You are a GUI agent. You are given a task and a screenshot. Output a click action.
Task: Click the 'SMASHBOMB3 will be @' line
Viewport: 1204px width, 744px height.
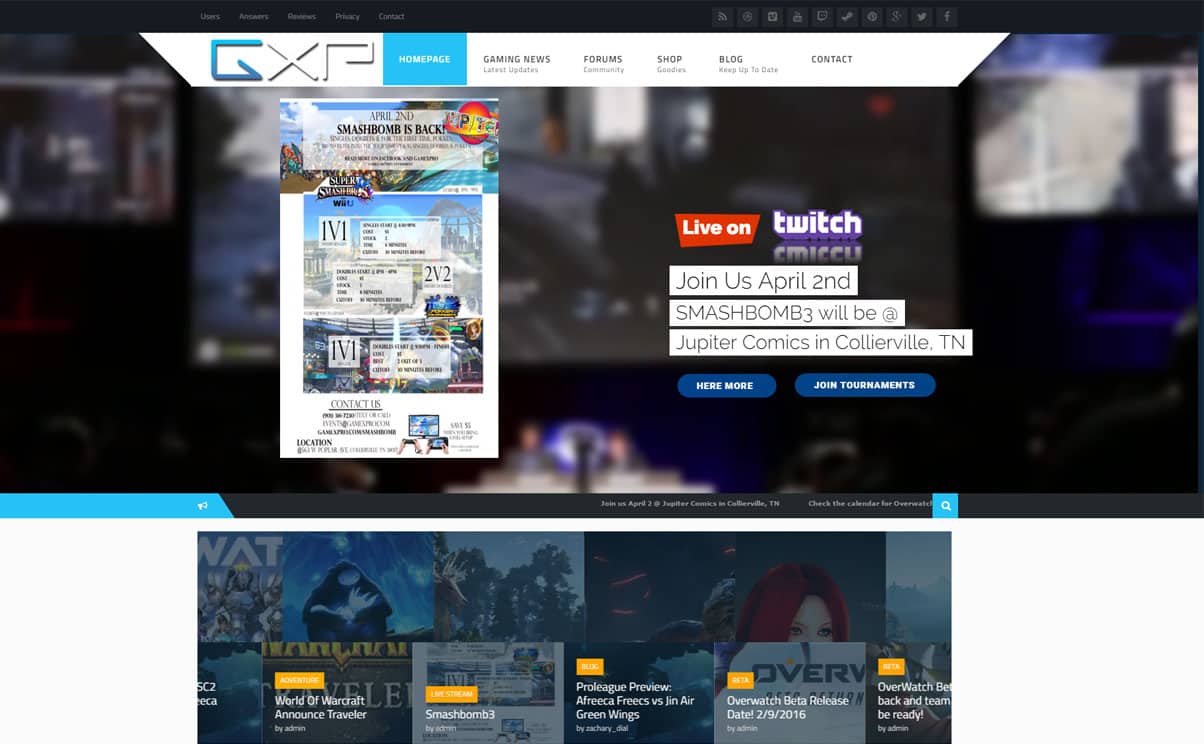click(788, 312)
